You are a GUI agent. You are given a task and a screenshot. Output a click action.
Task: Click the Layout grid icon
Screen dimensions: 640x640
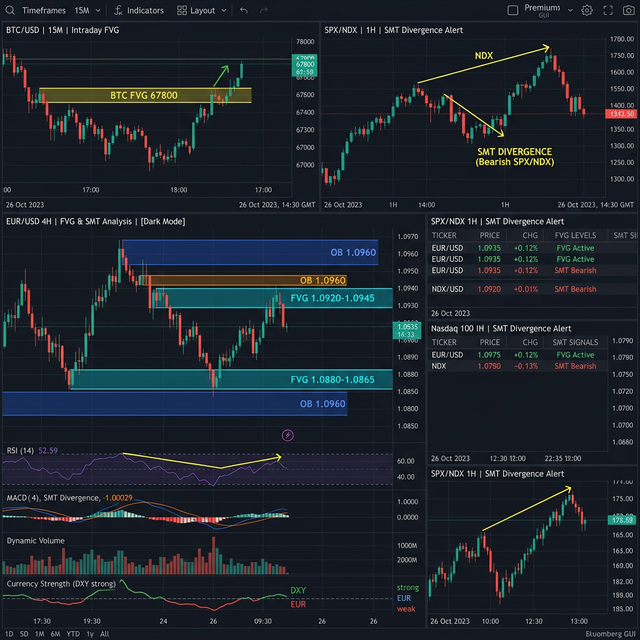pos(182,11)
